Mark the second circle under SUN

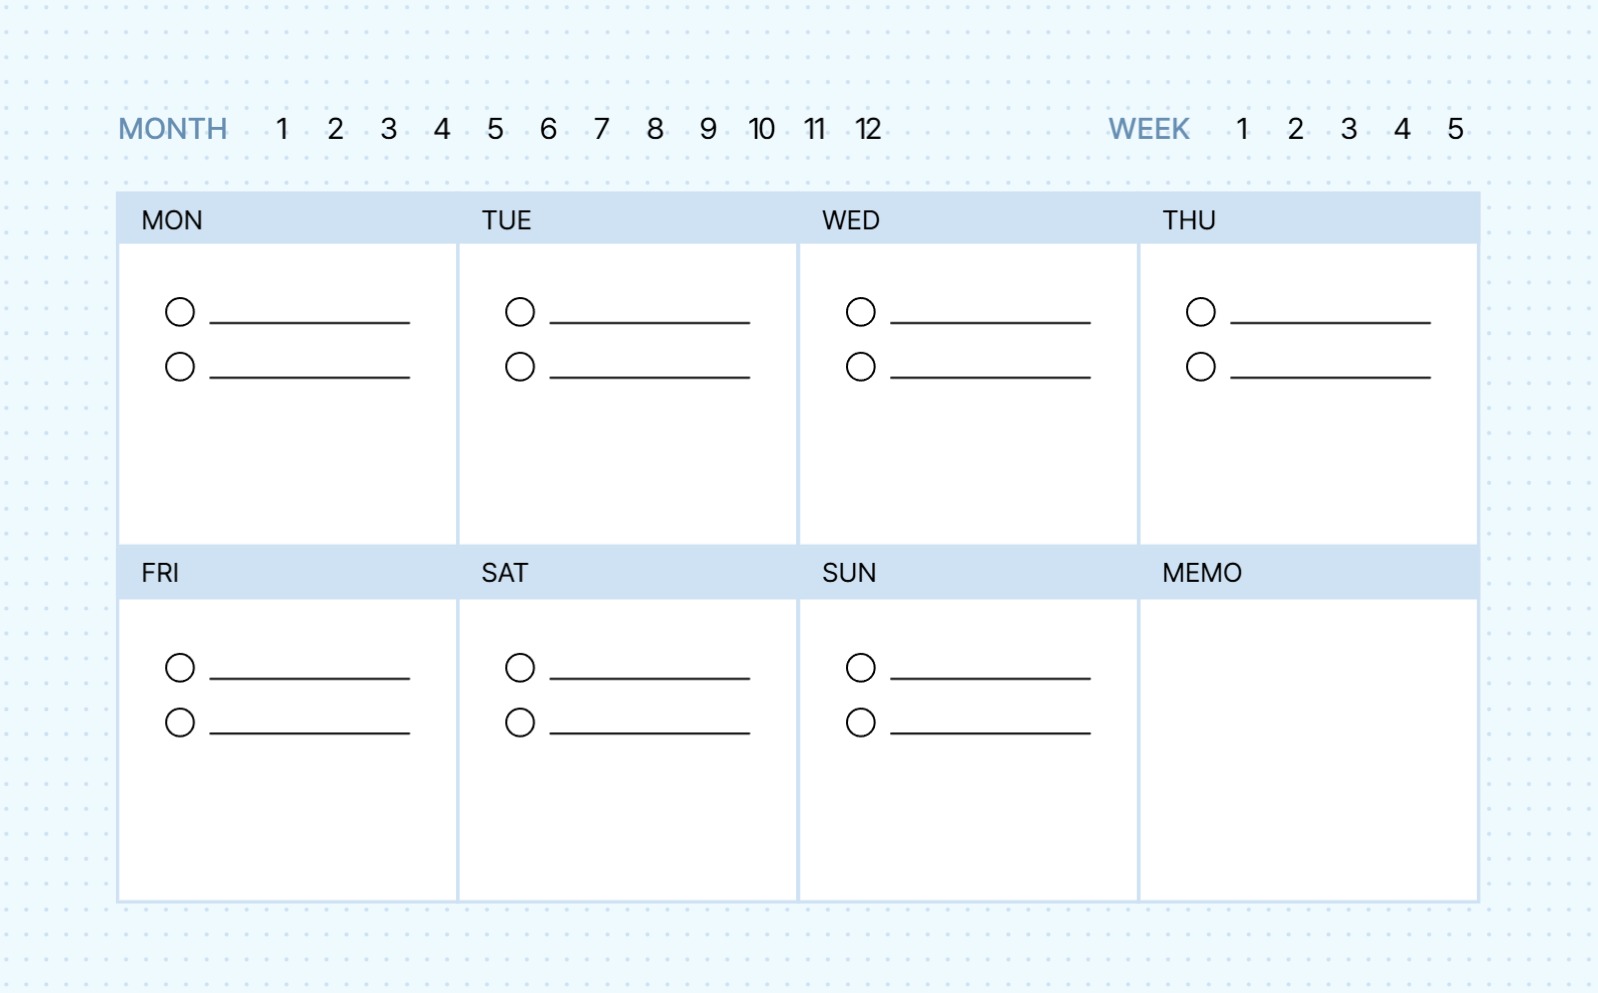click(860, 722)
